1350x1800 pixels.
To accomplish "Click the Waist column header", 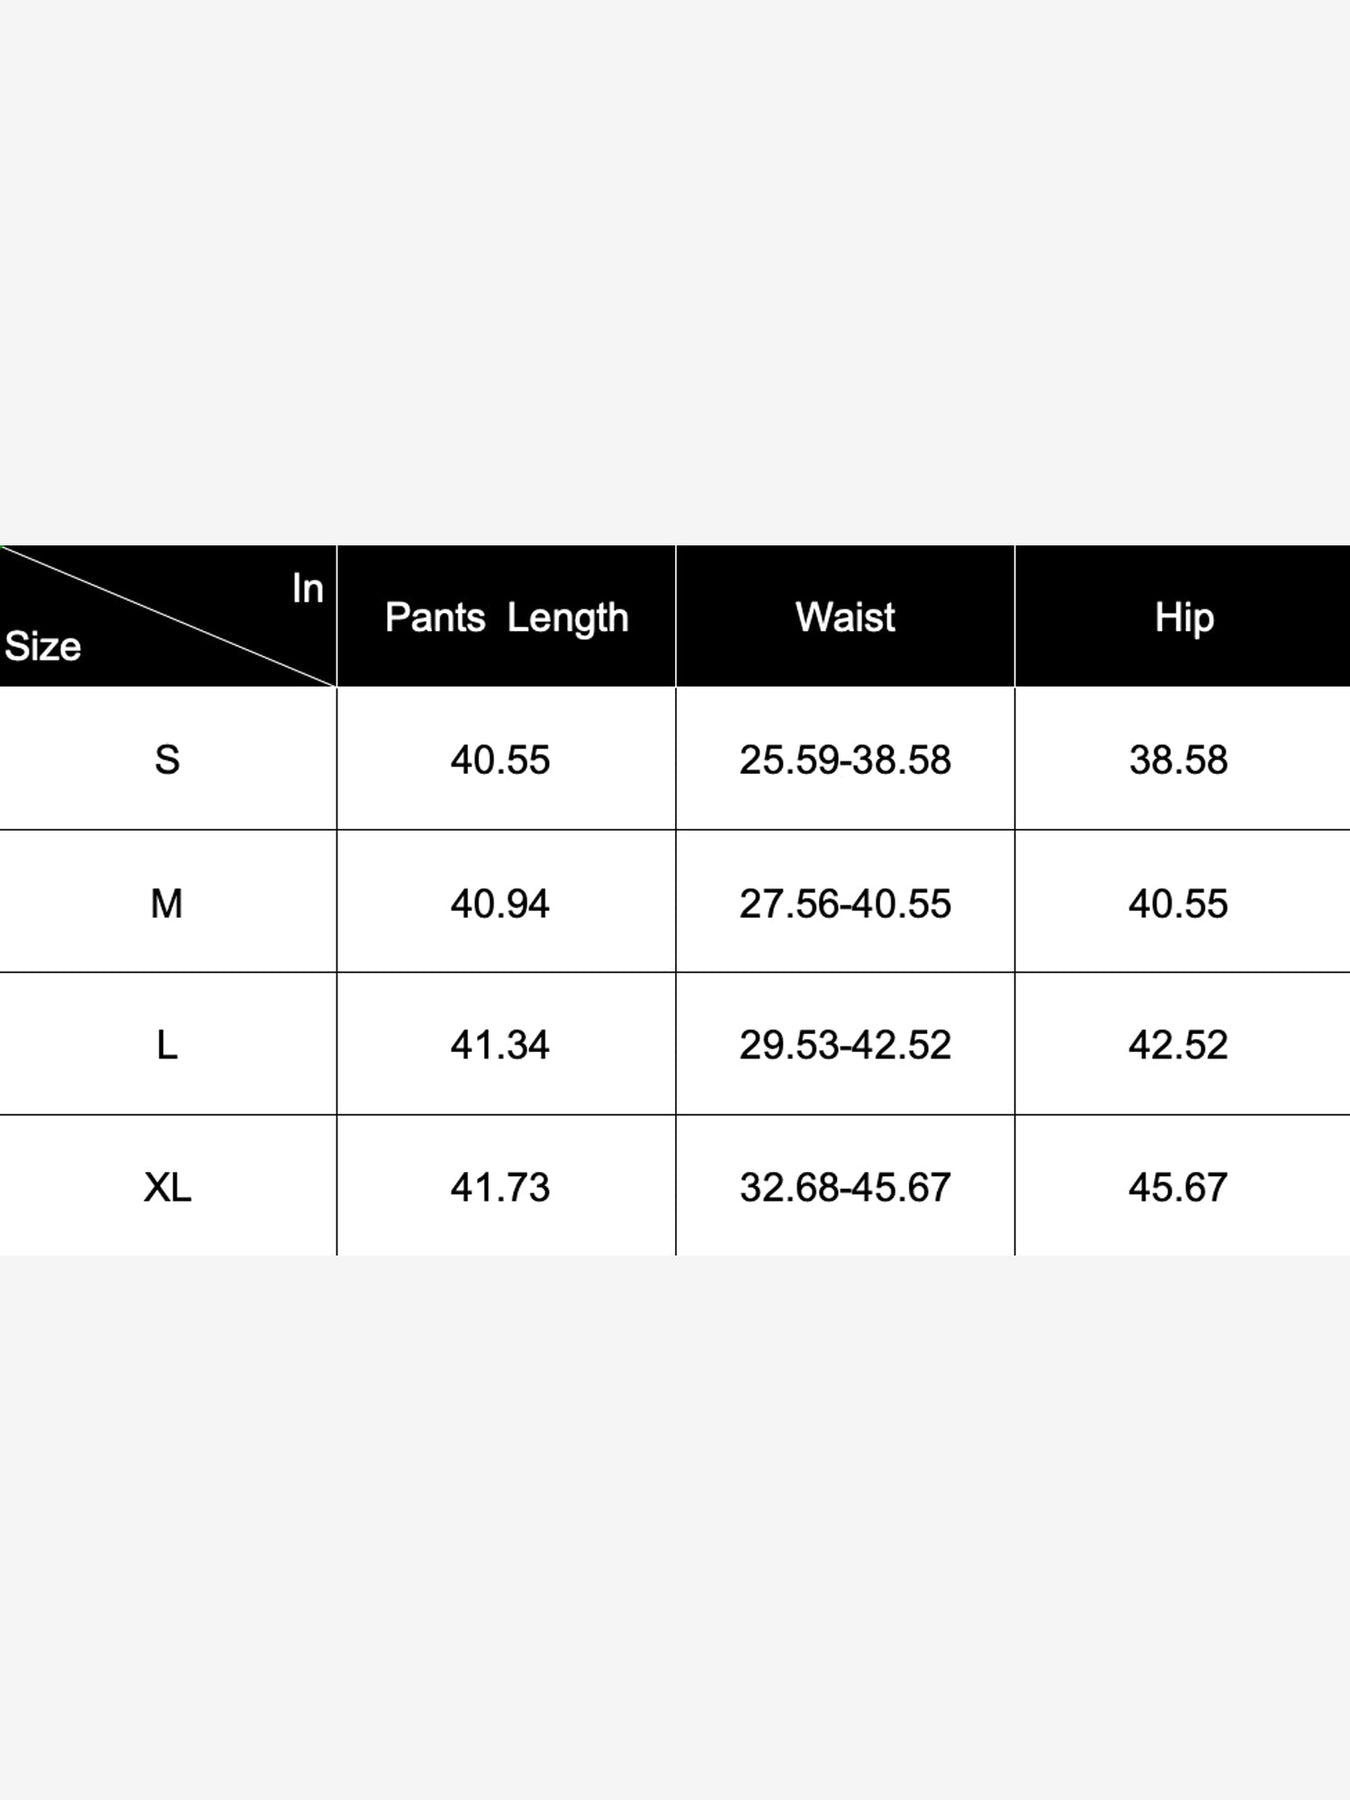I will (845, 617).
